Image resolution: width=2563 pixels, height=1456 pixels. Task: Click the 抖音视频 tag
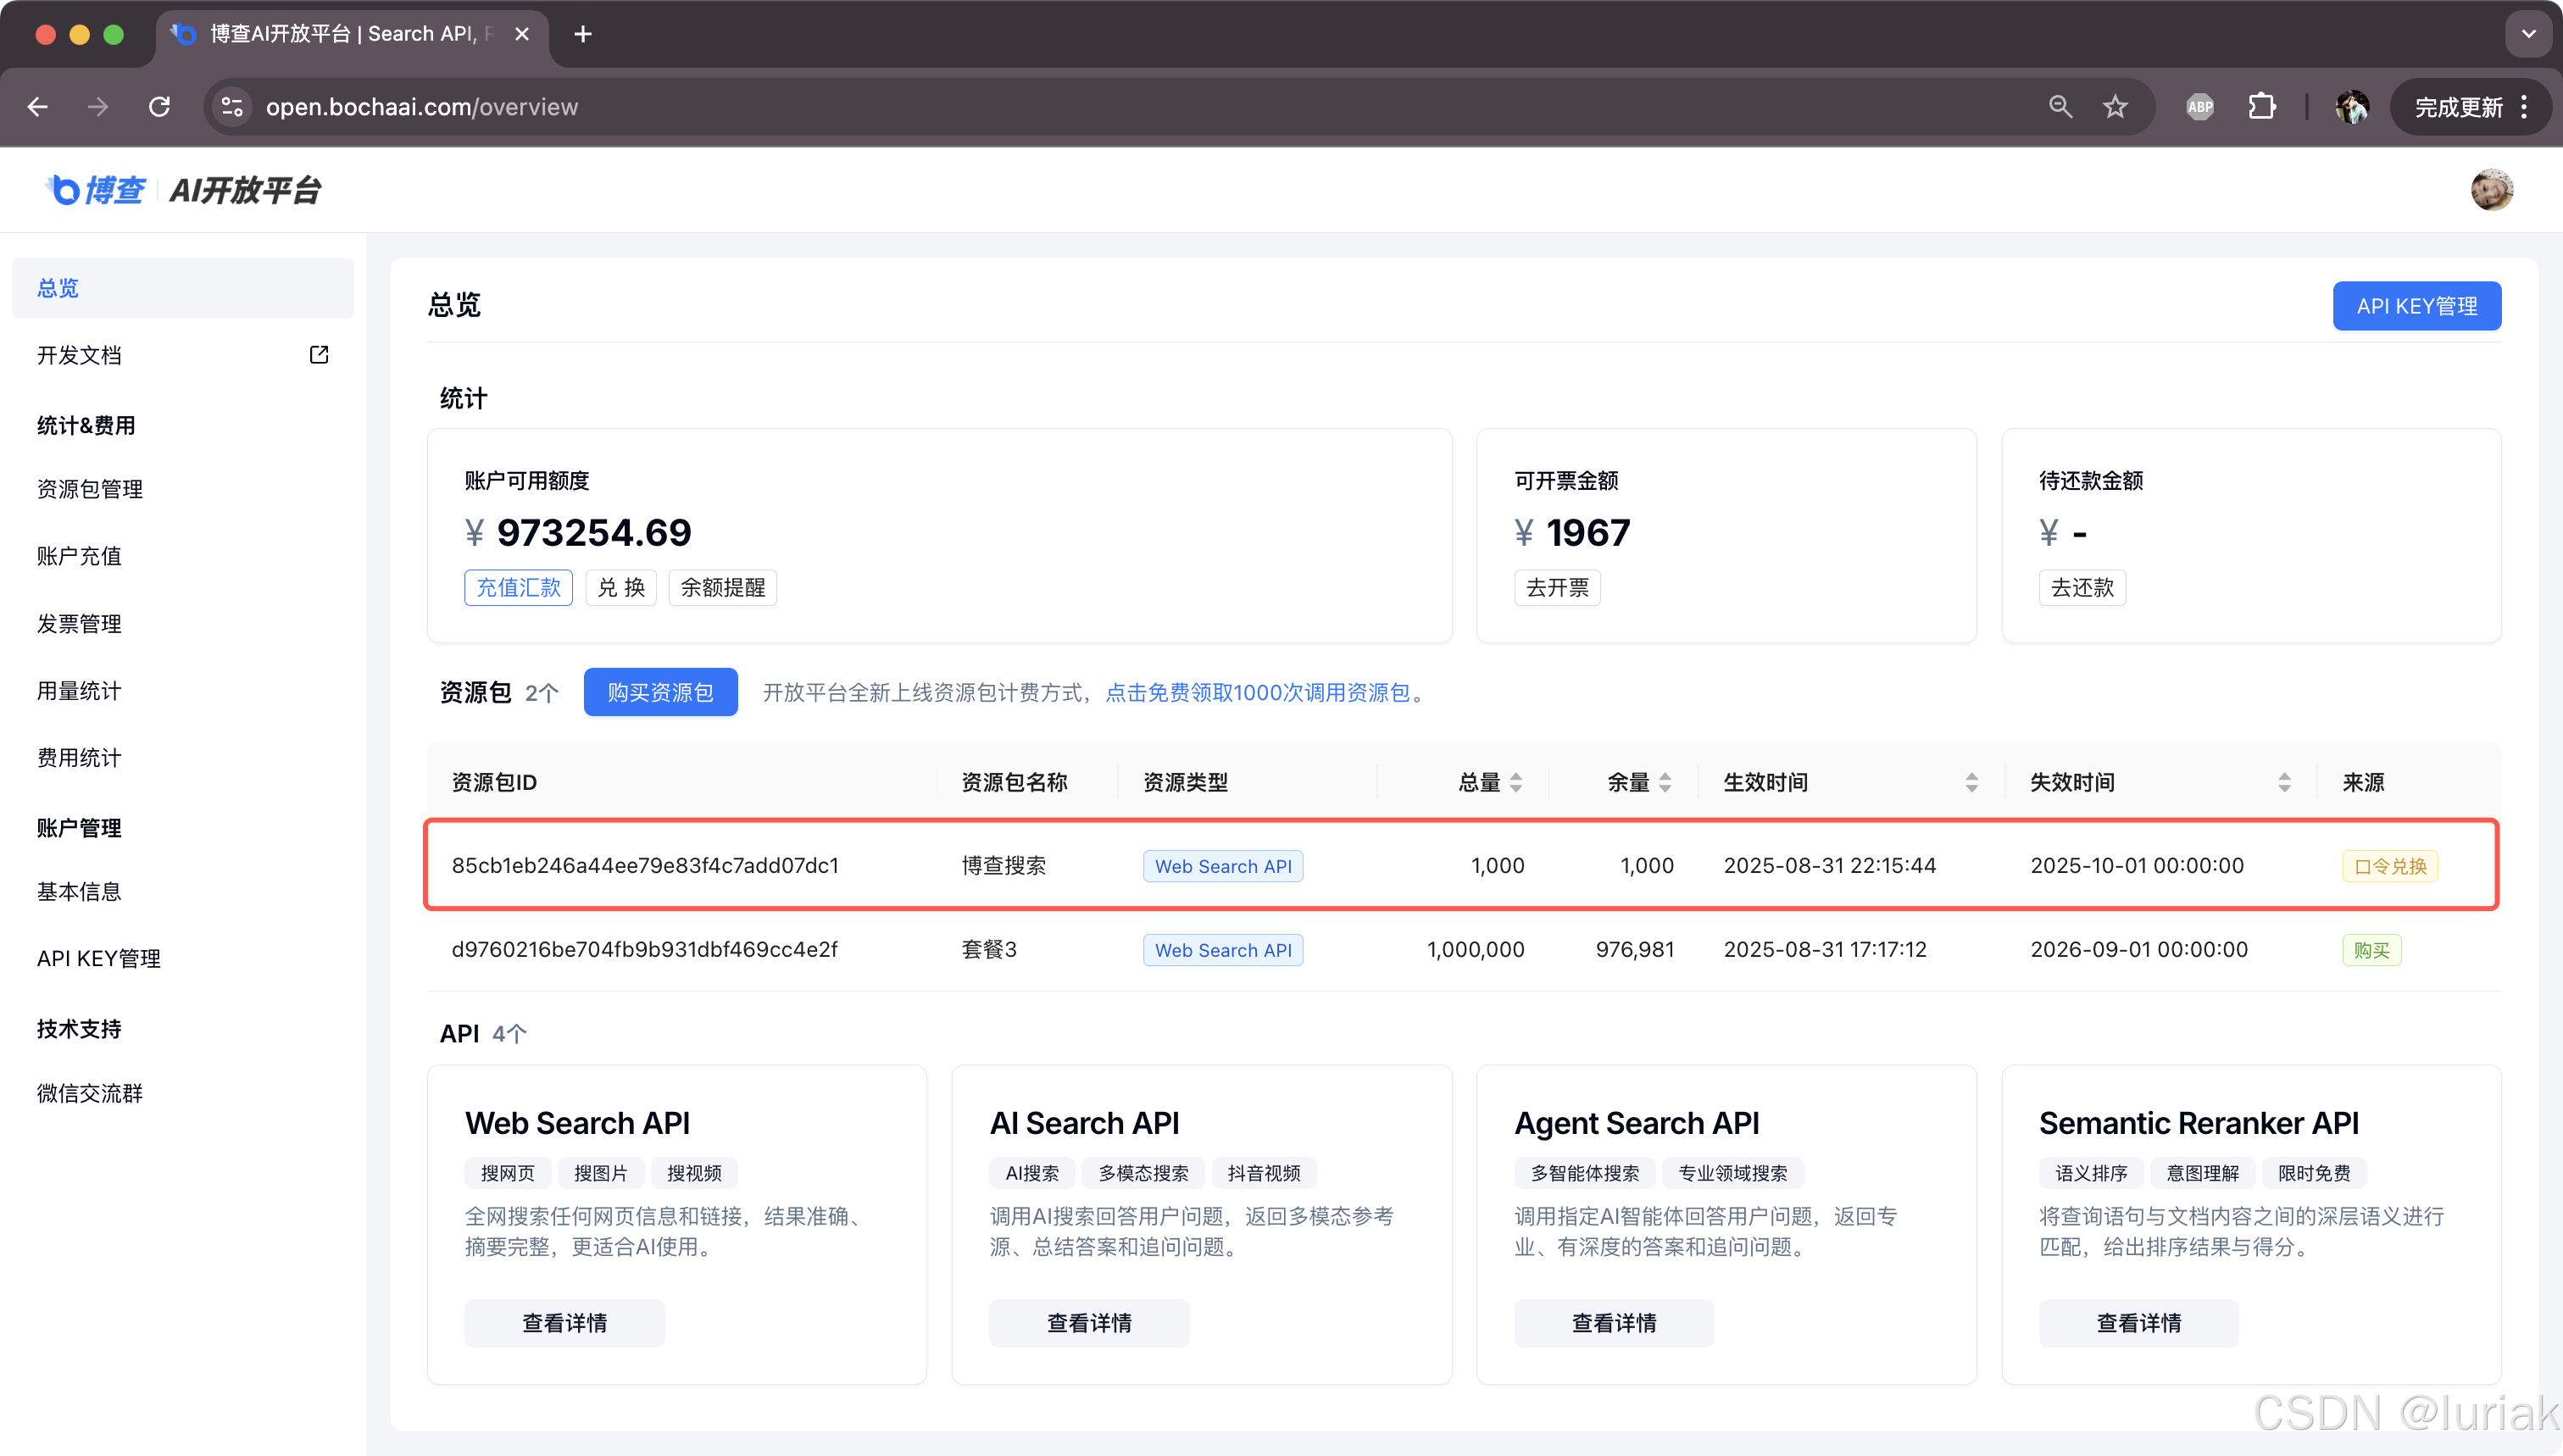point(1264,1174)
